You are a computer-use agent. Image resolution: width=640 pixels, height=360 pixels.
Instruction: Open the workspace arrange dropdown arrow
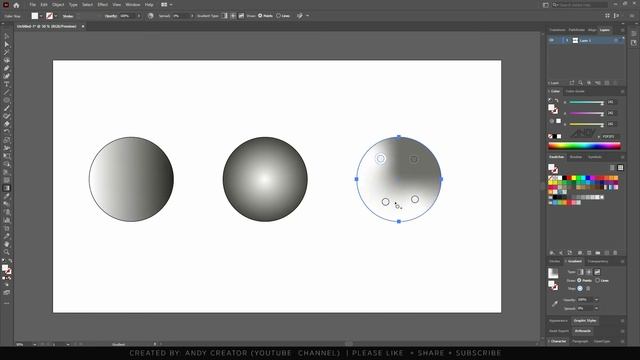click(171, 5)
